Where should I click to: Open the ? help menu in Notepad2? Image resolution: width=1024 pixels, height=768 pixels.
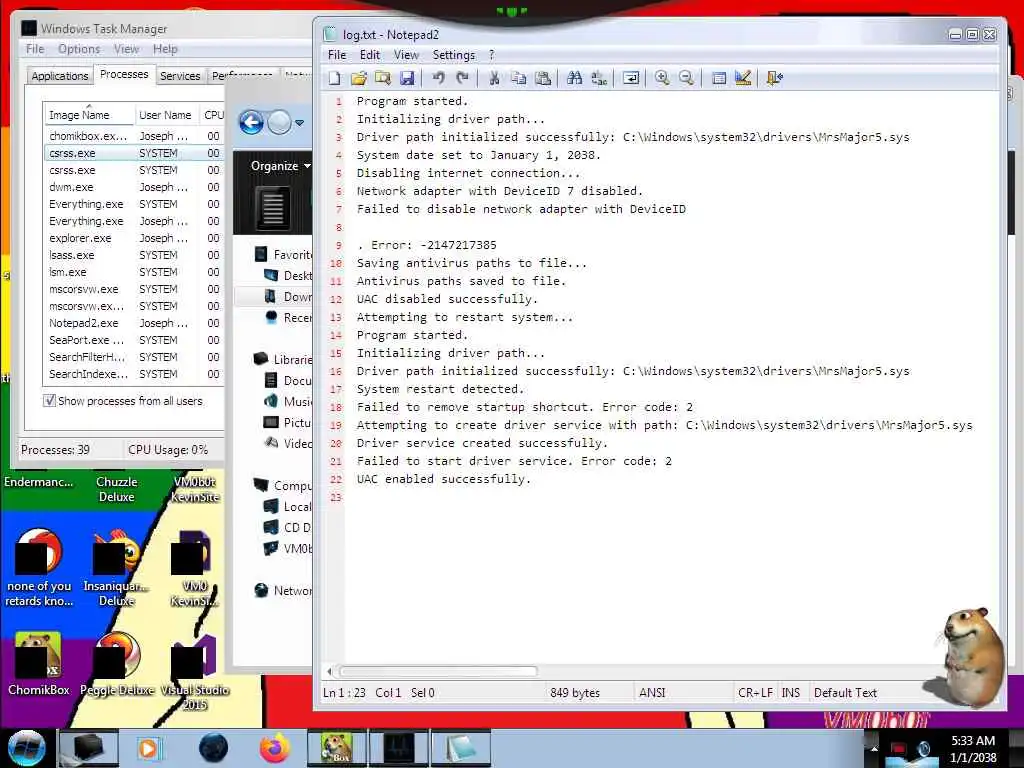pyautogui.click(x=492, y=55)
